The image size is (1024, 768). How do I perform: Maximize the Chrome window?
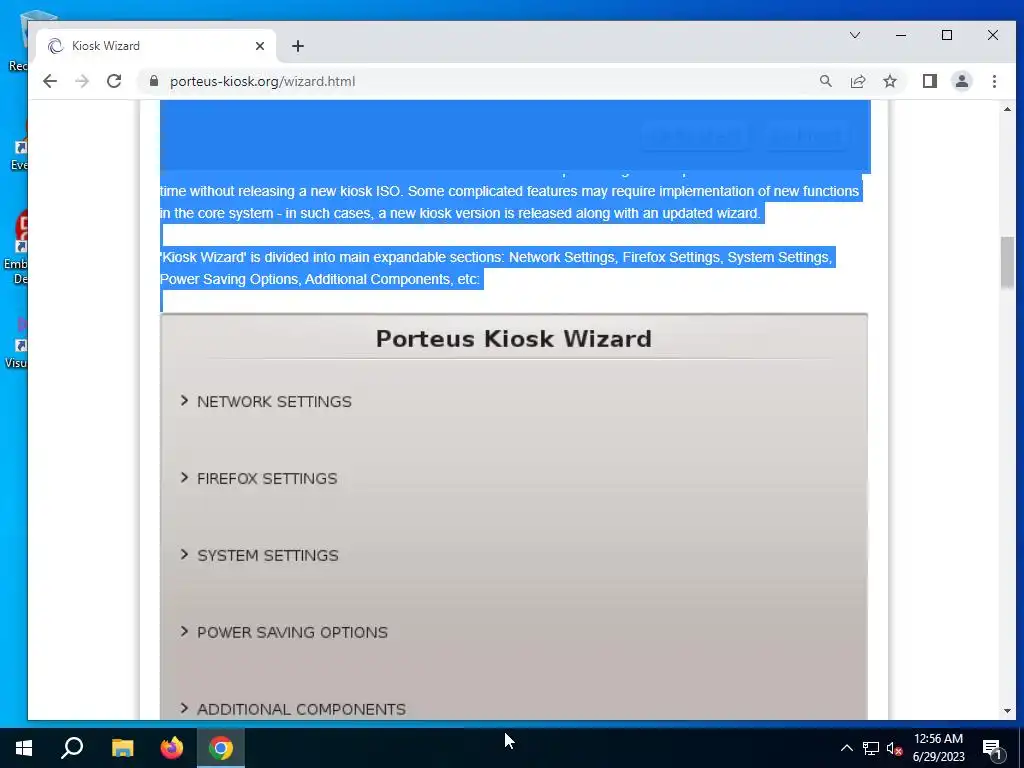(x=947, y=35)
